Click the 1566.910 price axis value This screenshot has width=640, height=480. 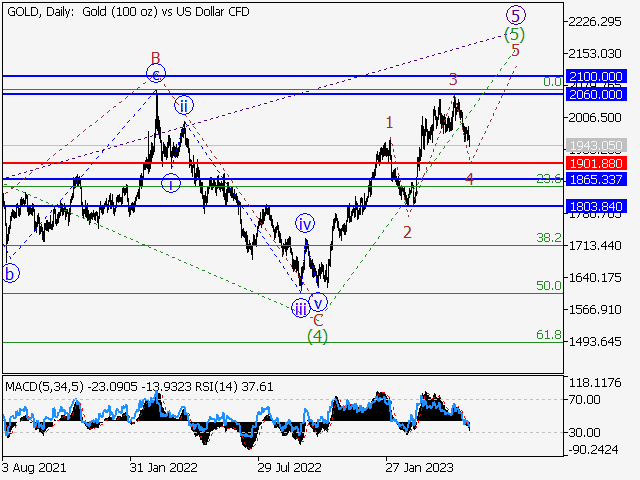coord(595,309)
